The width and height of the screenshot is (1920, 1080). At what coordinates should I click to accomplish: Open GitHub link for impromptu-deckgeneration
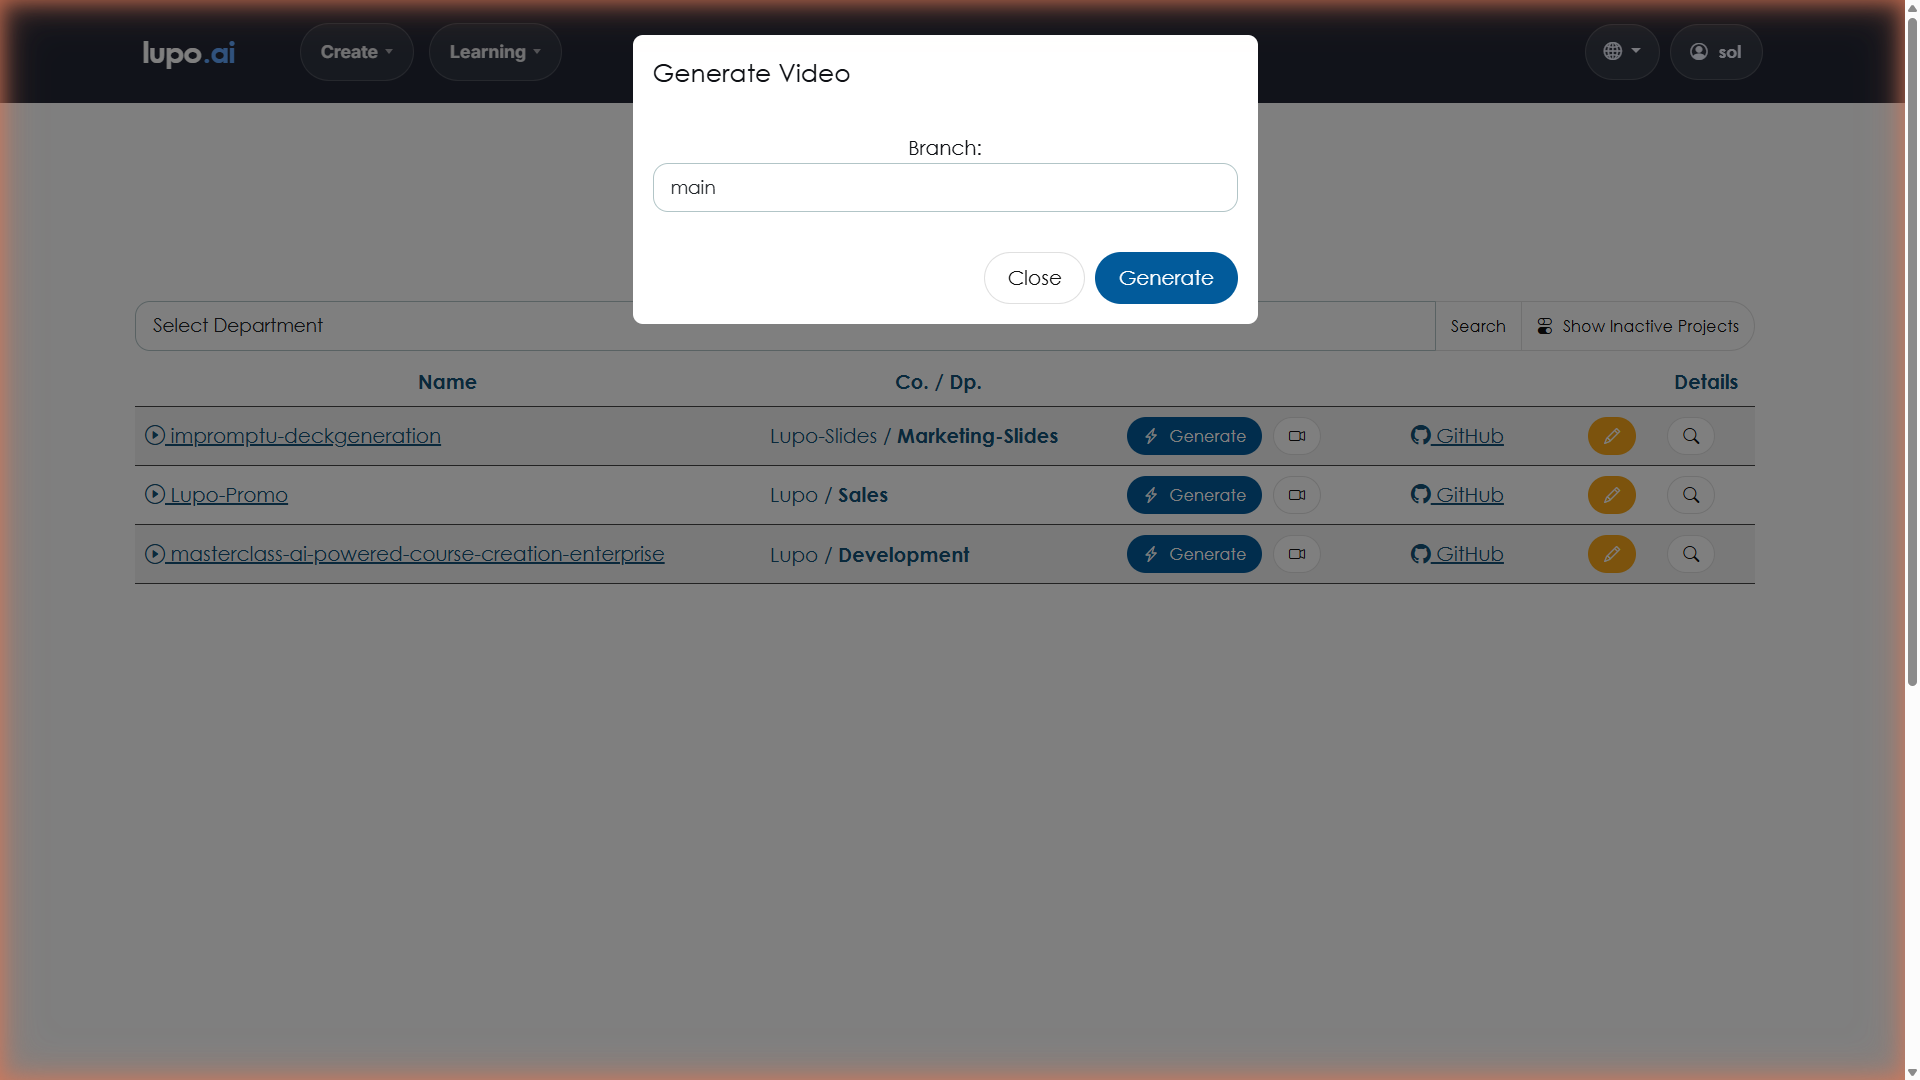pos(1457,436)
